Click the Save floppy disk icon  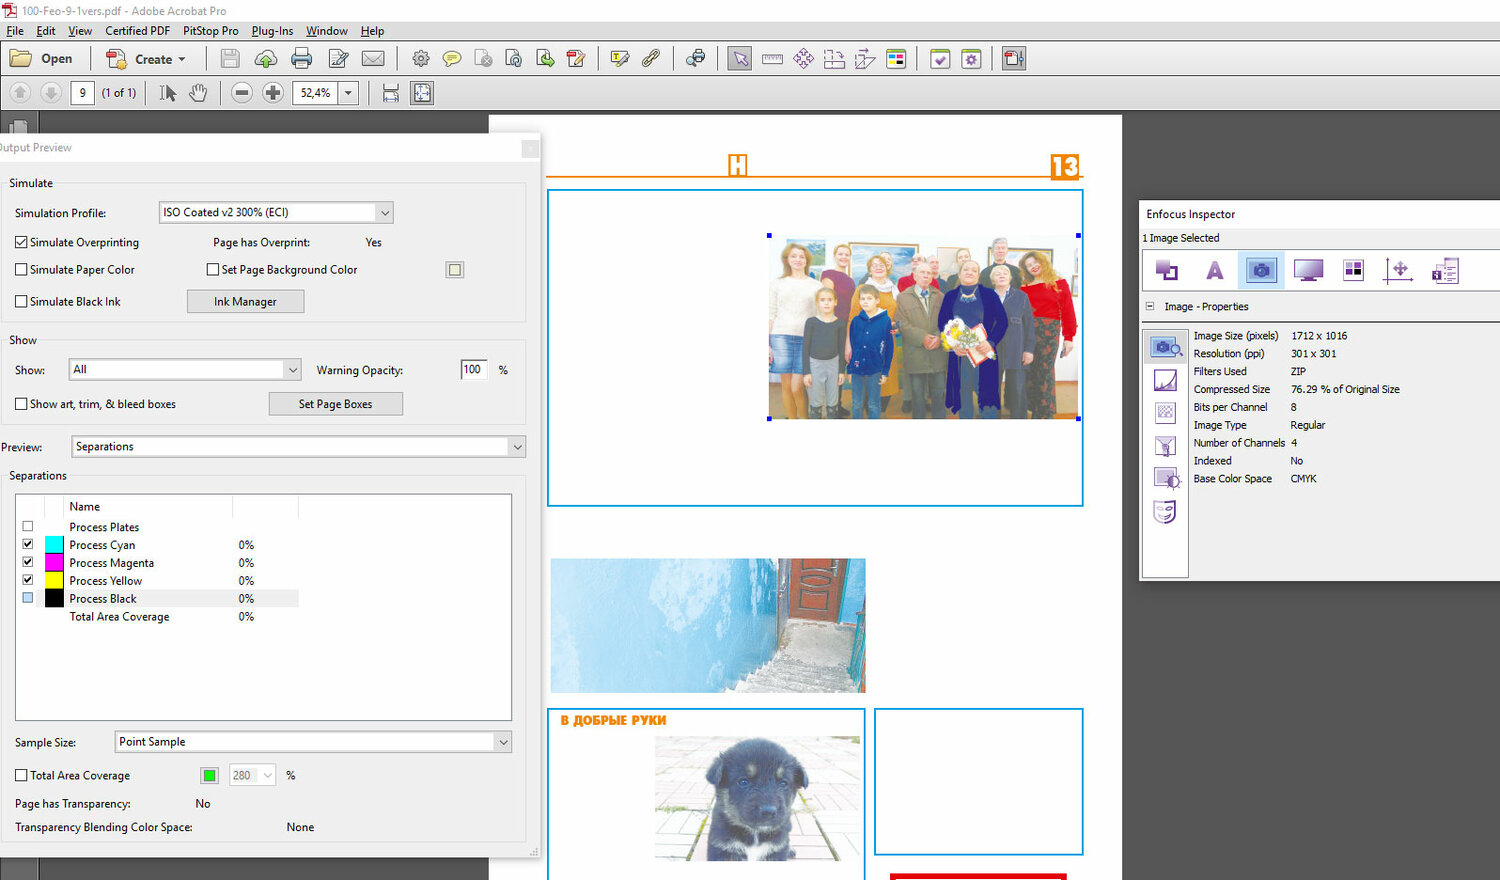(x=230, y=59)
